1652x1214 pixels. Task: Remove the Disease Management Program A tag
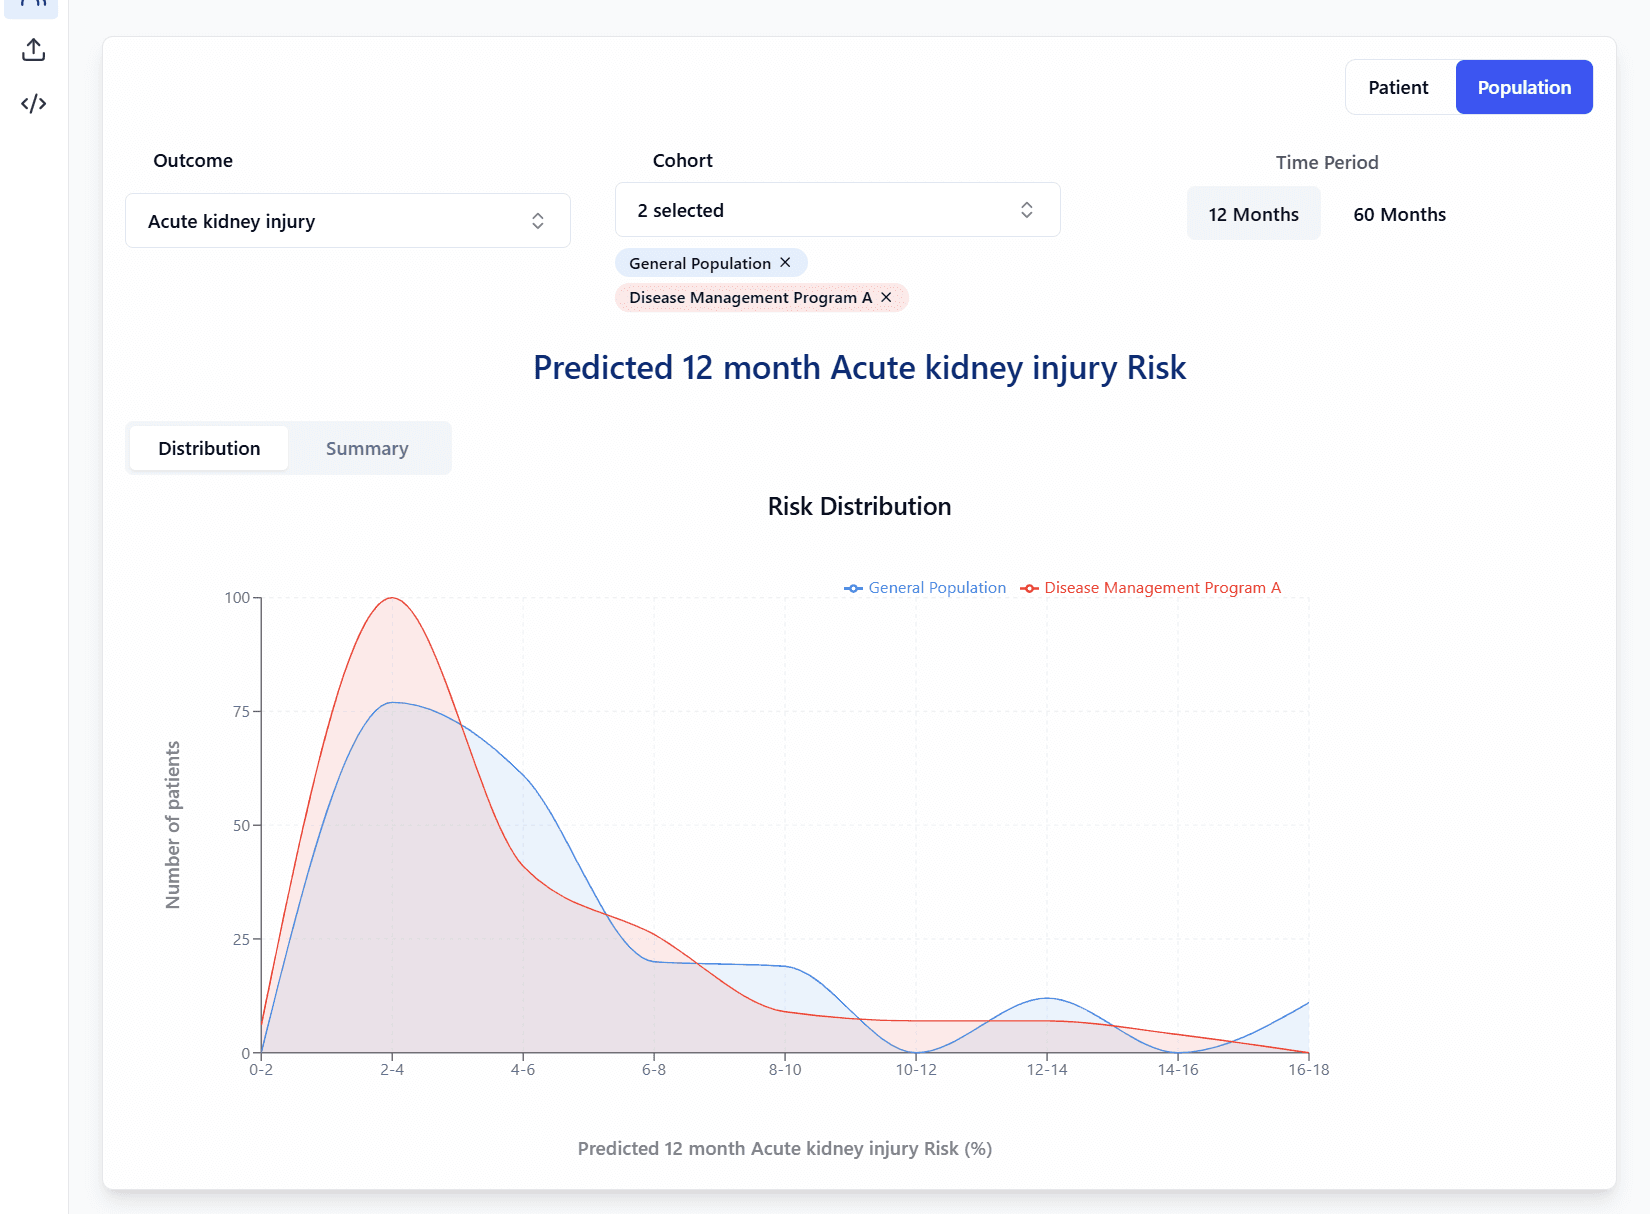point(886,297)
